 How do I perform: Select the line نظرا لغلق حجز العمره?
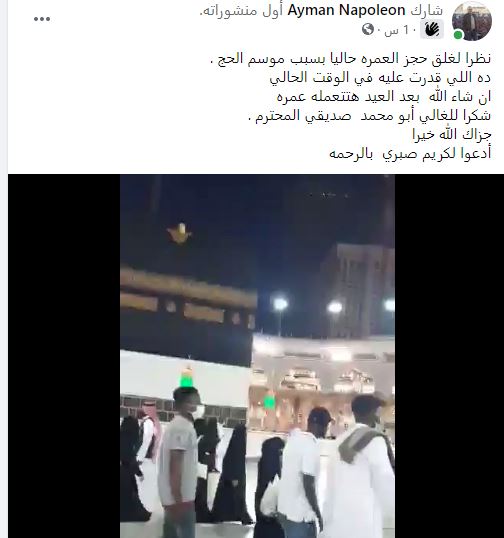coord(350,59)
